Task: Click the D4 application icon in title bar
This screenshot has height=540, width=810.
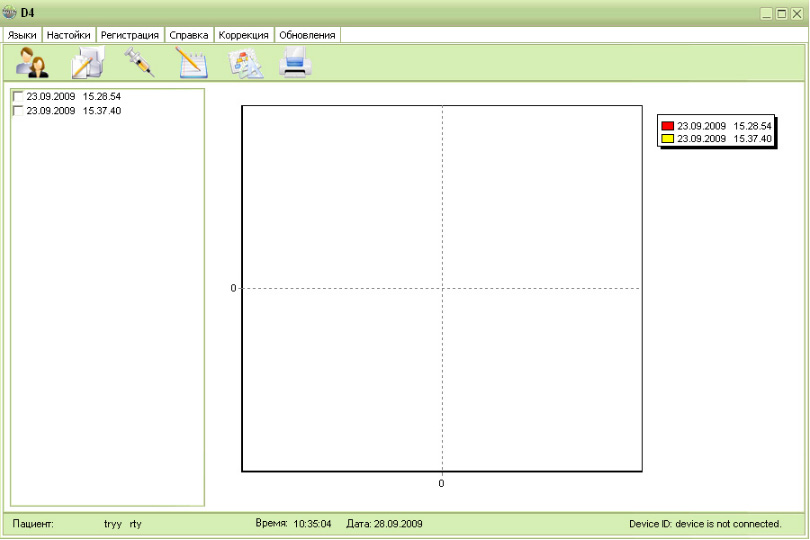Action: (10, 13)
